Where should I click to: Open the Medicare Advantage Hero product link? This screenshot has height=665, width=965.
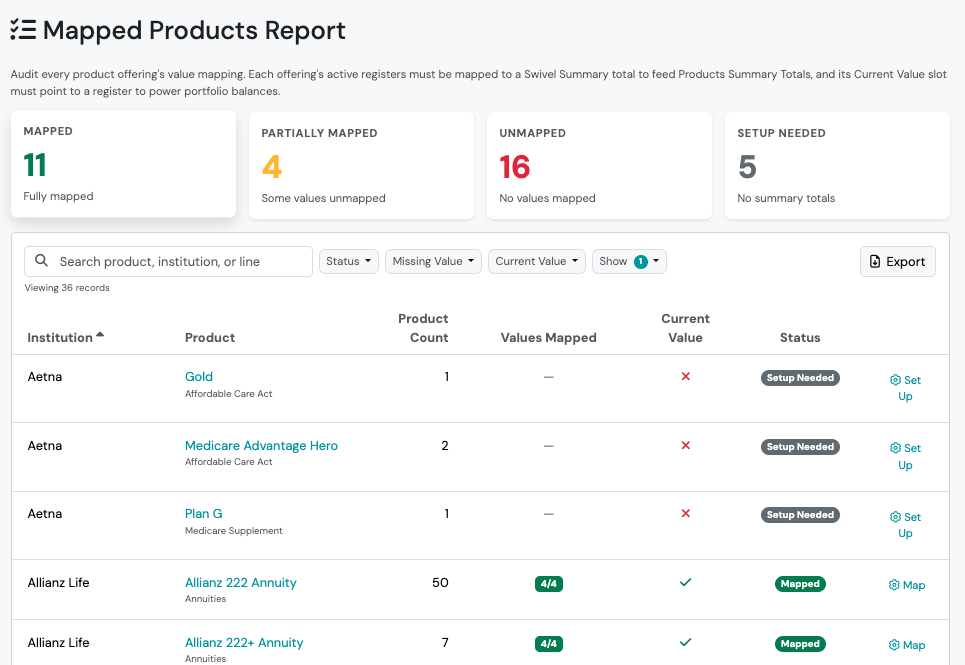[261, 445]
